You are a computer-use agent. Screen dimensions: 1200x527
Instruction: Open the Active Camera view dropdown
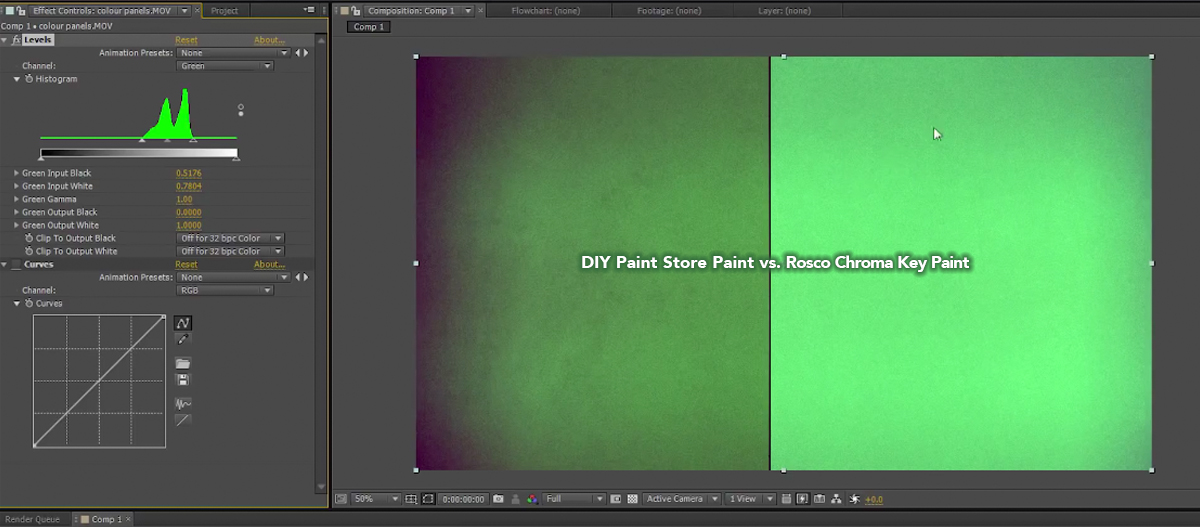tap(683, 499)
